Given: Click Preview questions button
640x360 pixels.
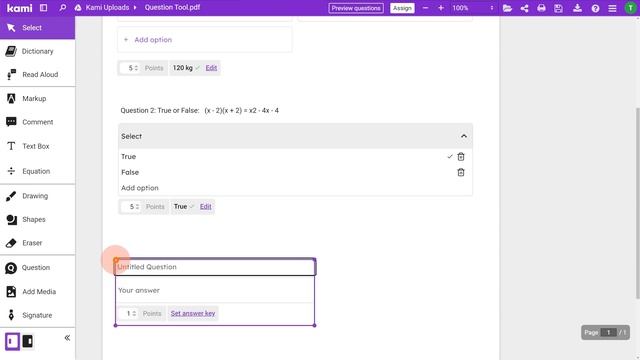Looking at the screenshot, I should click(356, 8).
